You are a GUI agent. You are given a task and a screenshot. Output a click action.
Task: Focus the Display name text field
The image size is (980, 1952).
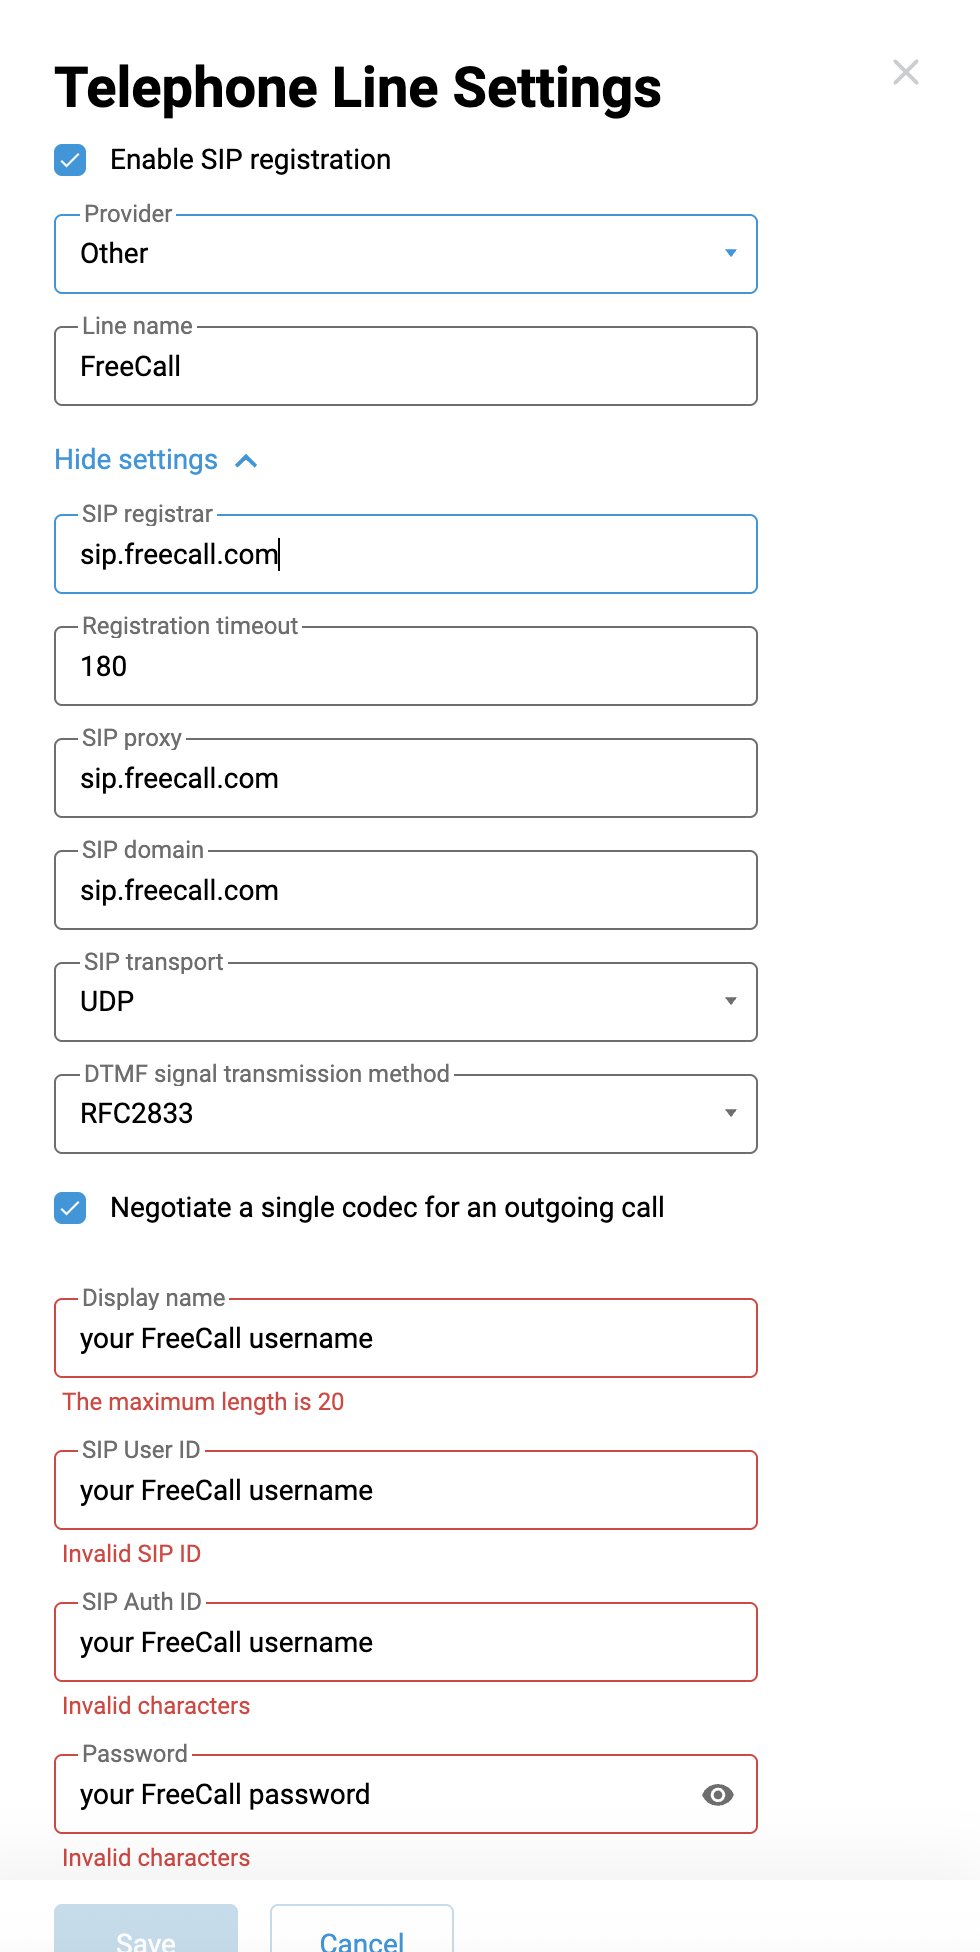point(406,1338)
